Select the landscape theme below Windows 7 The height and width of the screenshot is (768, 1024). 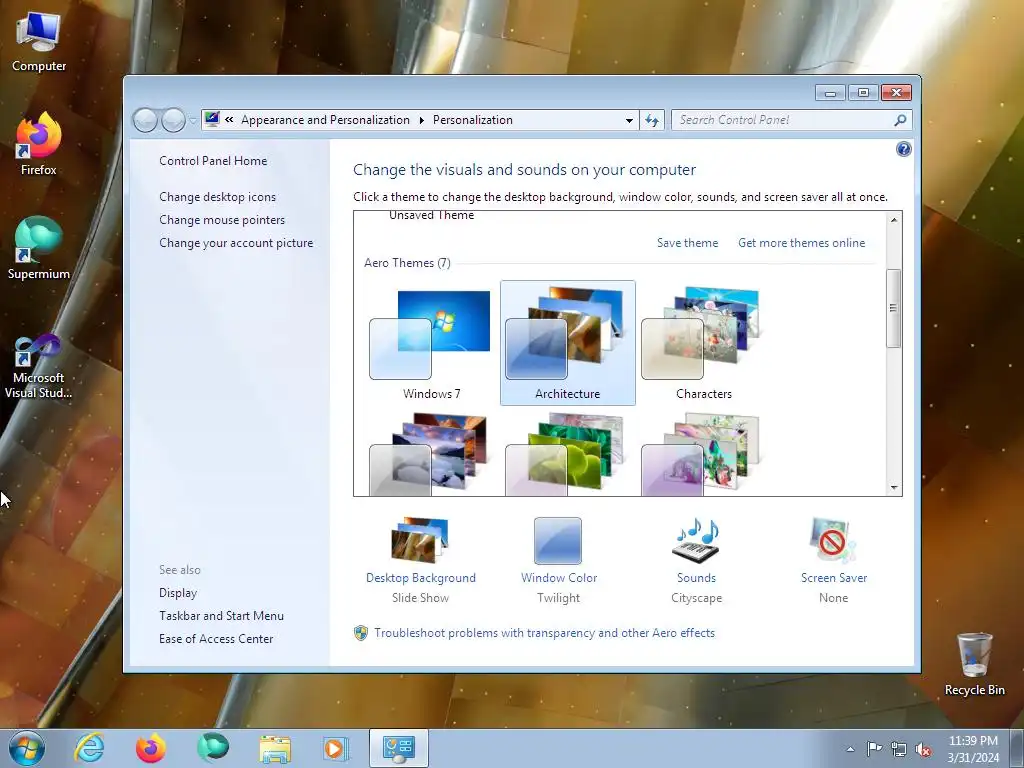click(431, 453)
